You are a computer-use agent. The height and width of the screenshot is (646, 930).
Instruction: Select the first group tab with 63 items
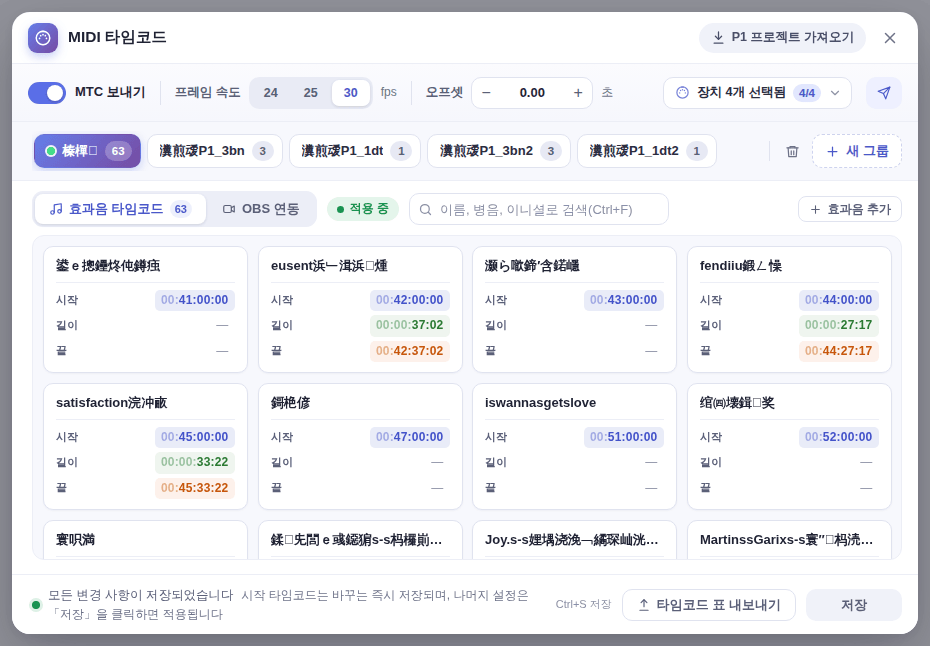[x=87, y=151]
